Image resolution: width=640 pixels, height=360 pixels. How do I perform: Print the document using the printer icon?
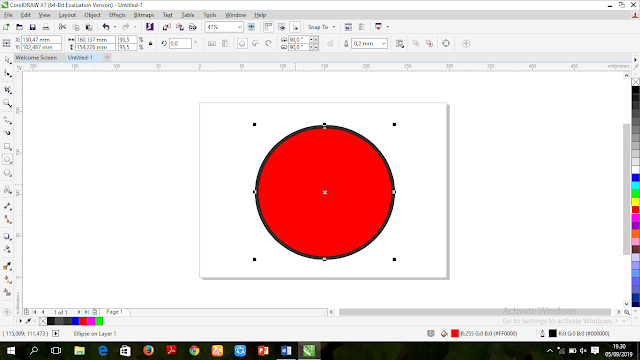[x=46, y=27]
